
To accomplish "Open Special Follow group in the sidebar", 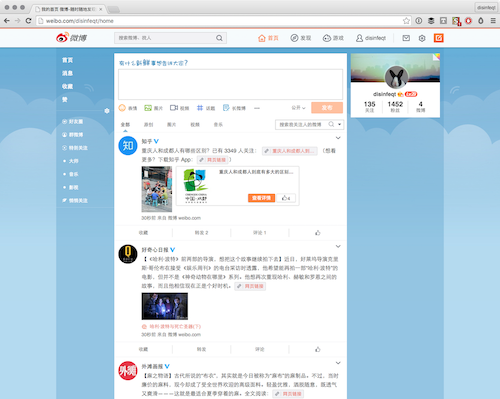I will coord(75,148).
